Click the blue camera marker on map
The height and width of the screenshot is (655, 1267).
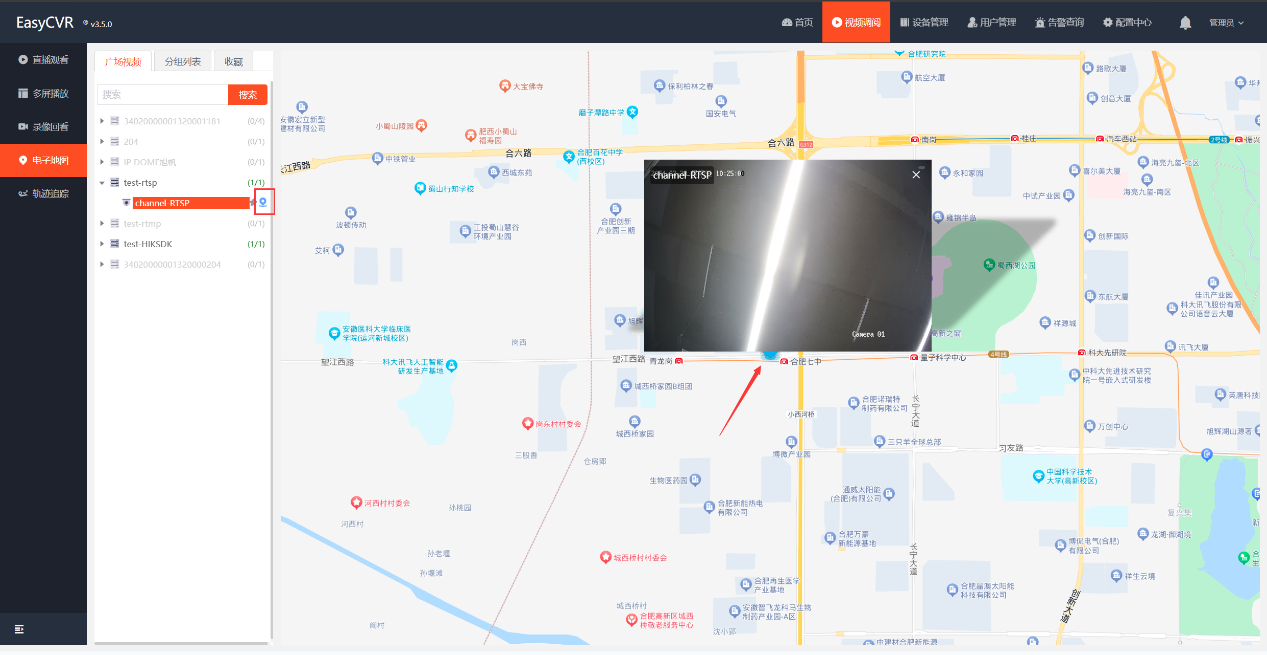(x=769, y=354)
